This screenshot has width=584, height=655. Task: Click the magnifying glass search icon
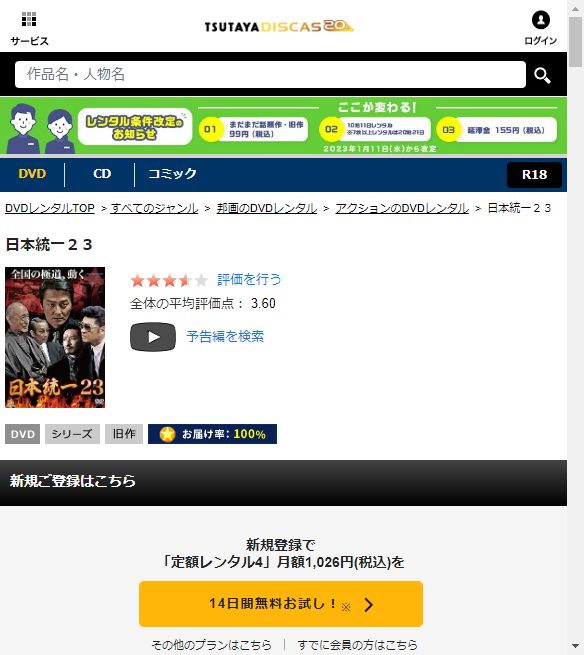542,75
